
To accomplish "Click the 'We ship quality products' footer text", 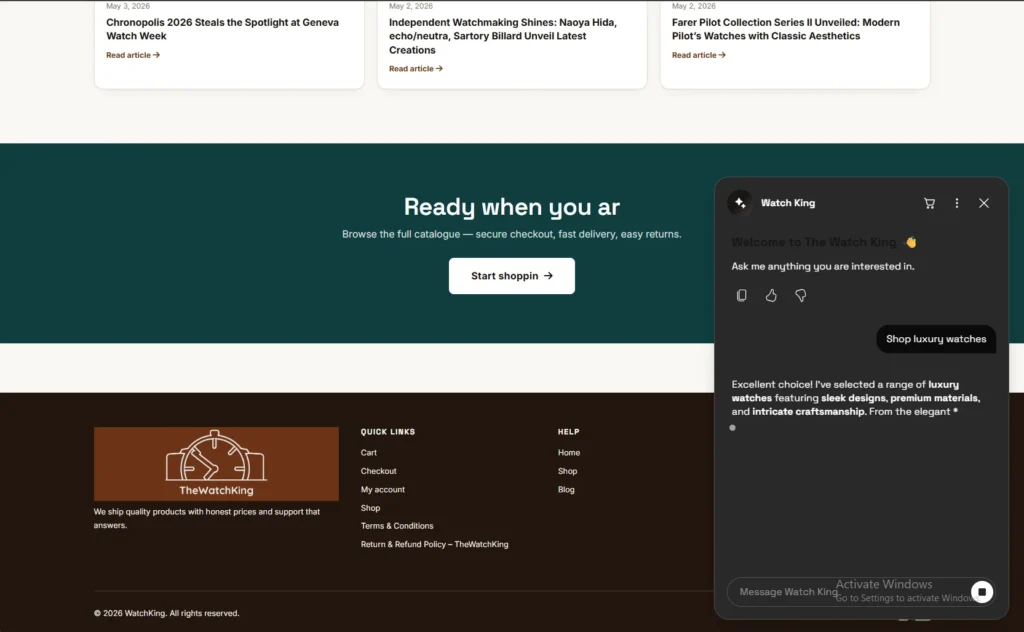I will click(x=206, y=518).
